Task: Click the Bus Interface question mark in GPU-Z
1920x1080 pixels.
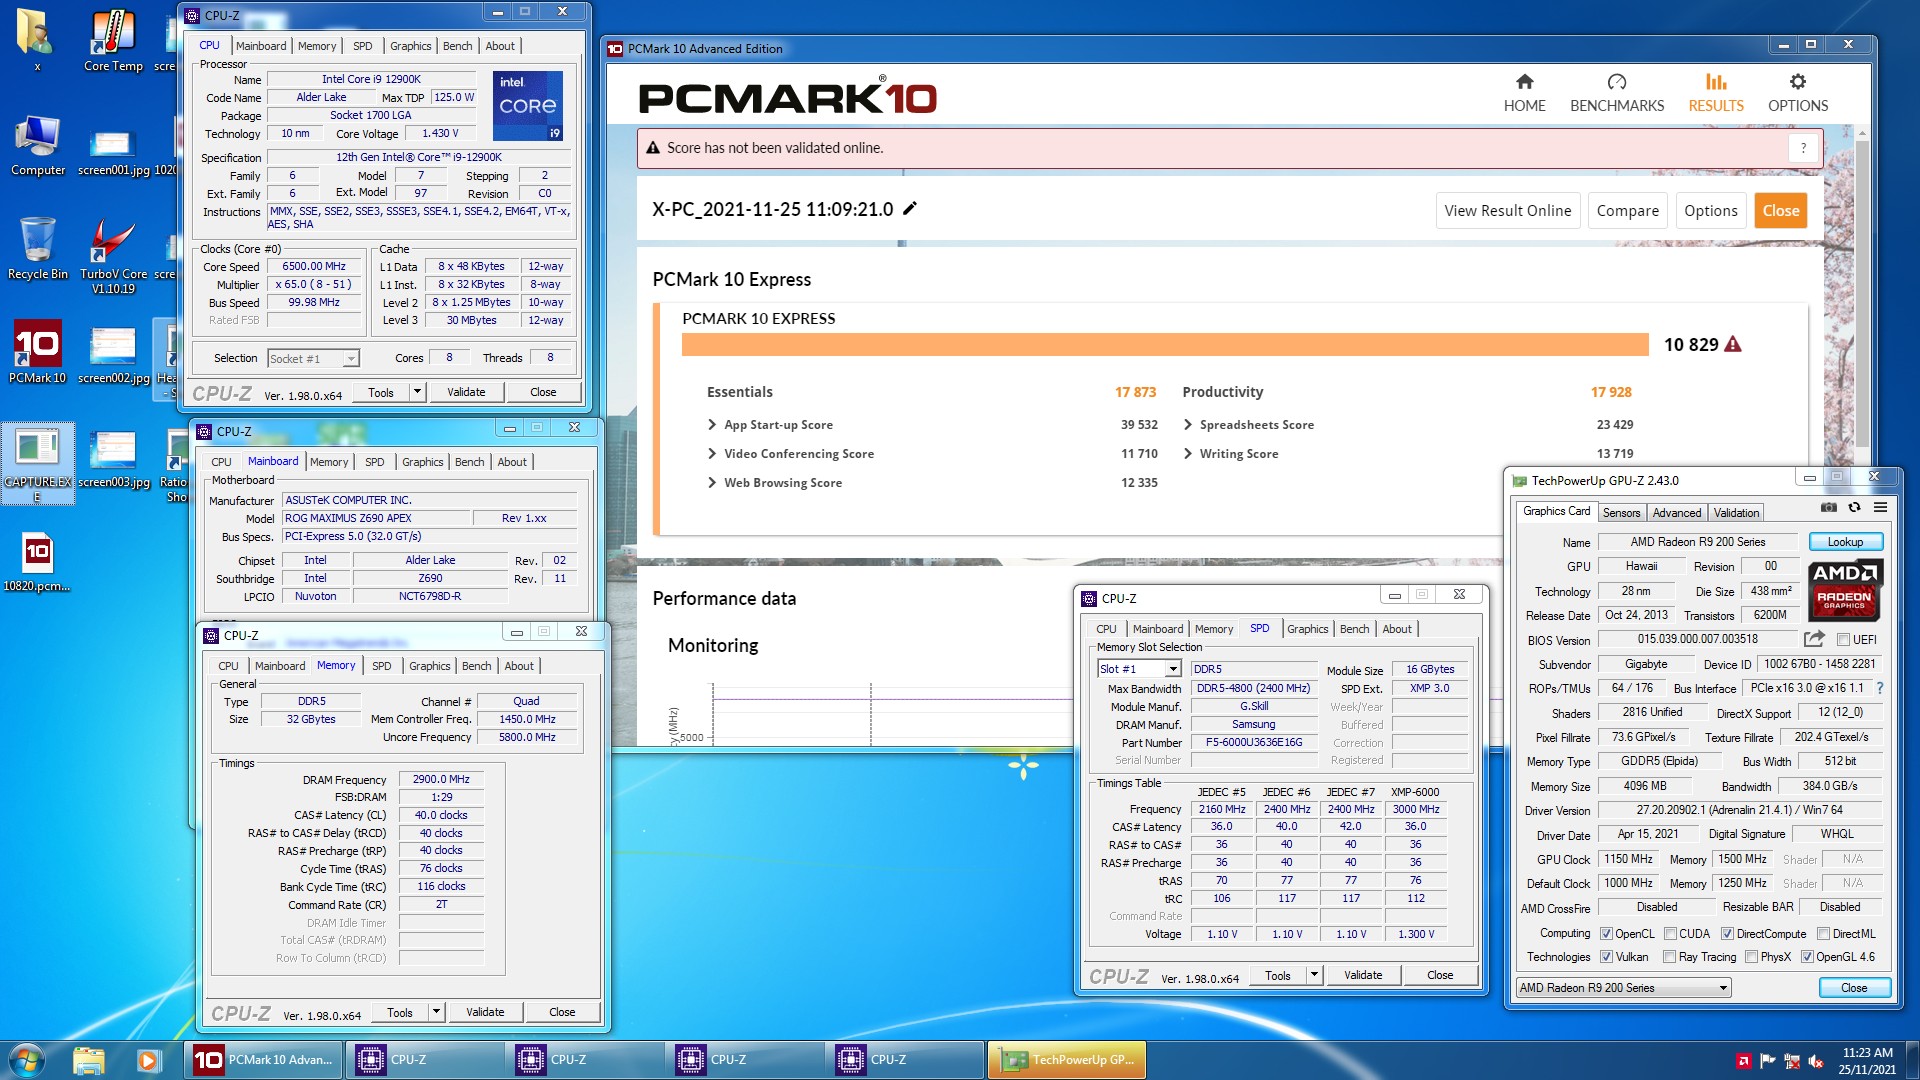Action: tap(1880, 688)
